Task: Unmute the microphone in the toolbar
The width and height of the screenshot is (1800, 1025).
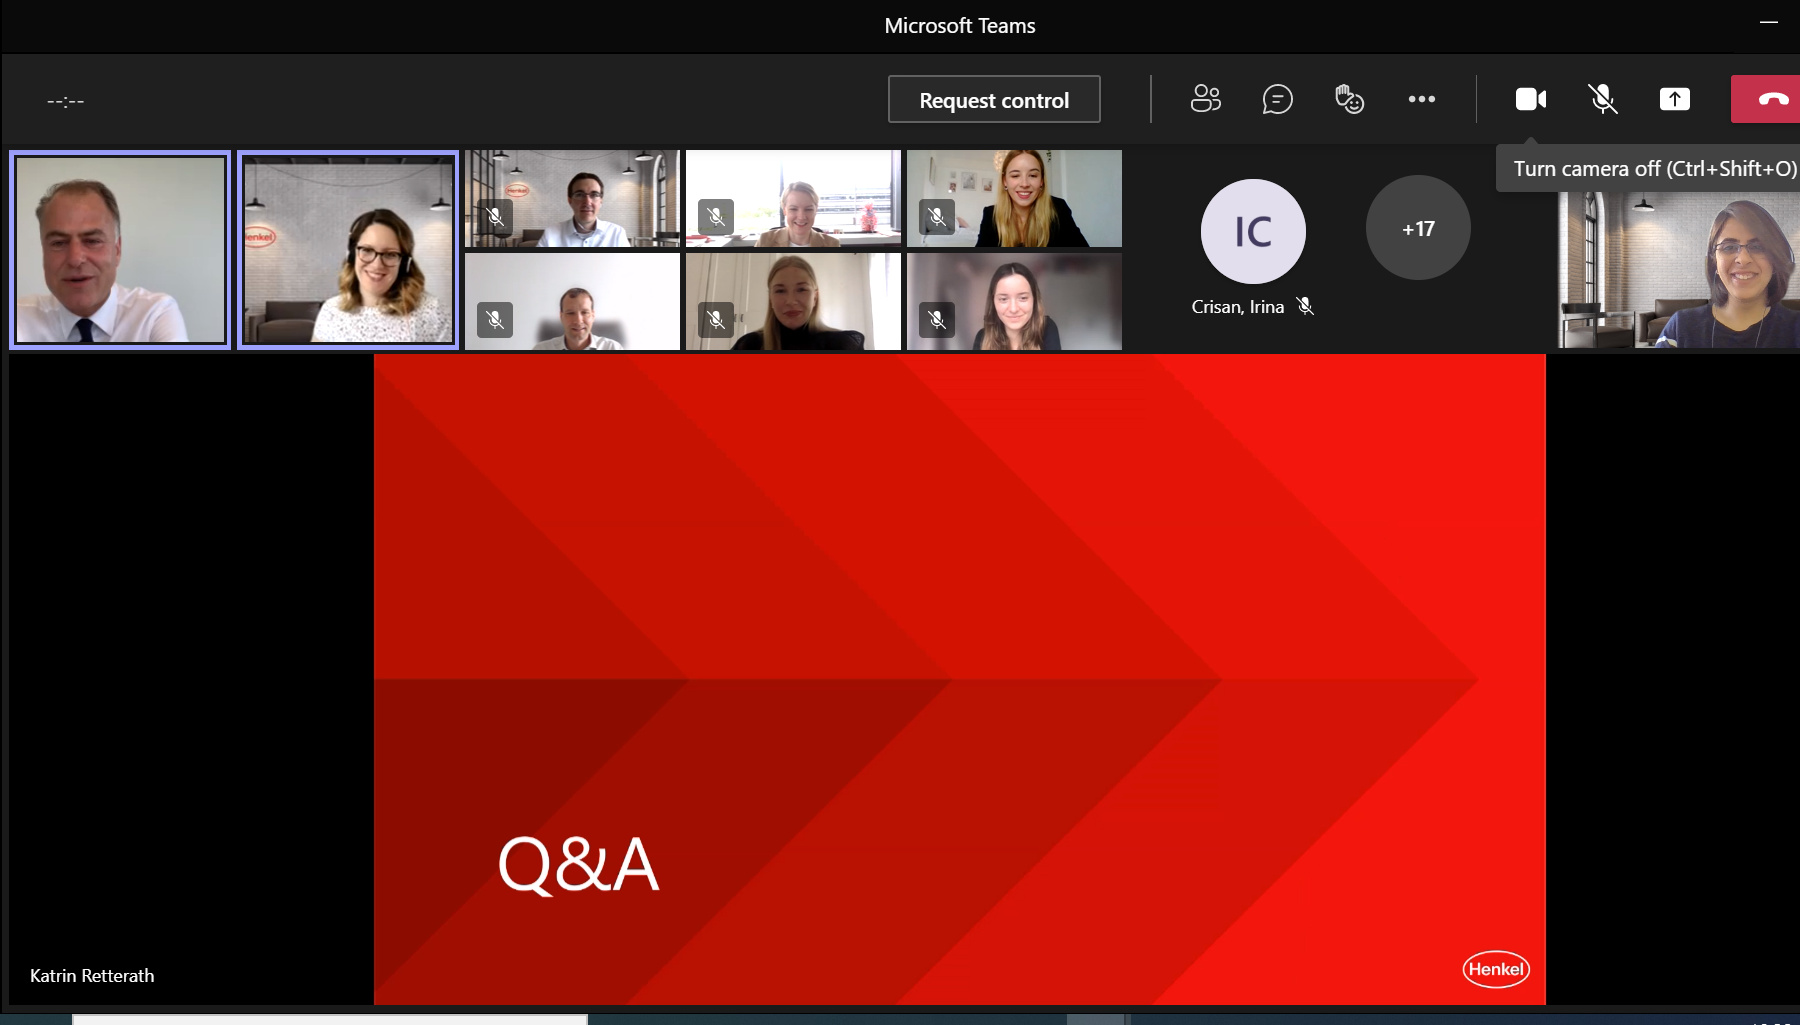Action: [x=1603, y=99]
